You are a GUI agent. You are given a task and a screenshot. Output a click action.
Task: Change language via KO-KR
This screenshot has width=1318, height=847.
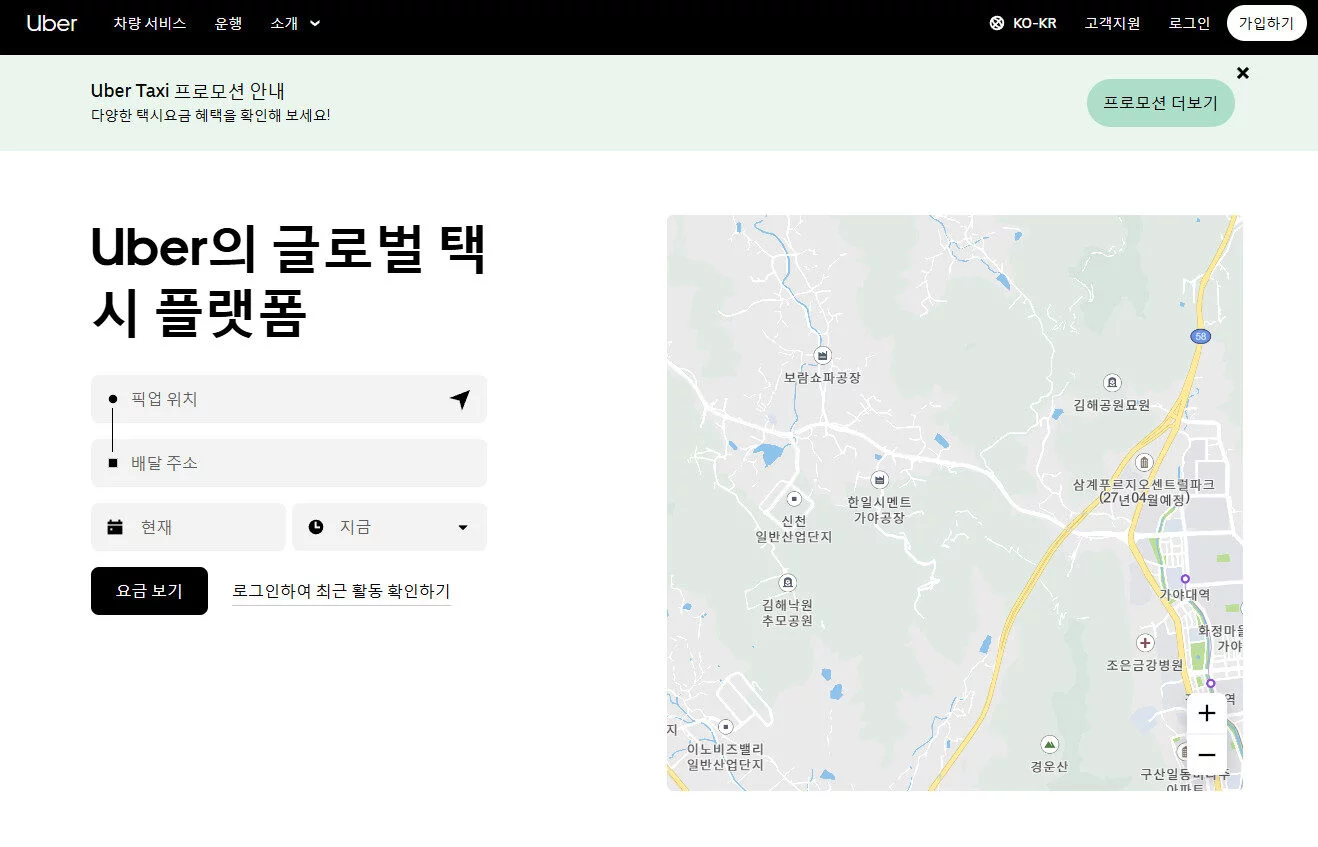point(1034,23)
